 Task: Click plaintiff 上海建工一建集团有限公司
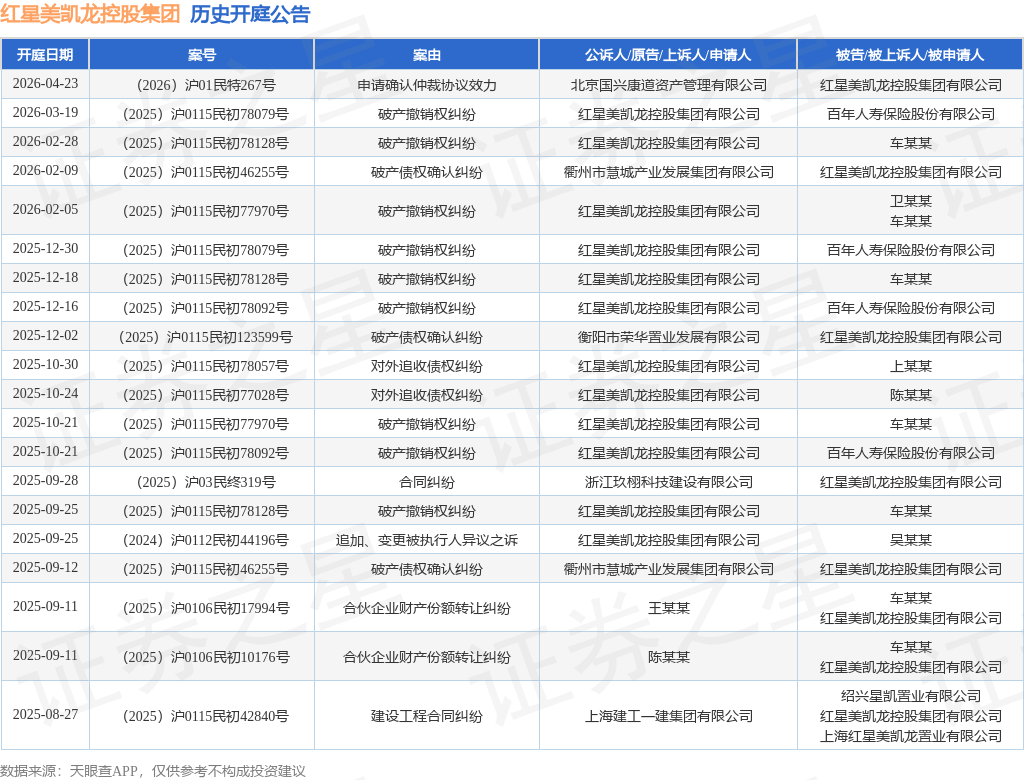point(668,717)
